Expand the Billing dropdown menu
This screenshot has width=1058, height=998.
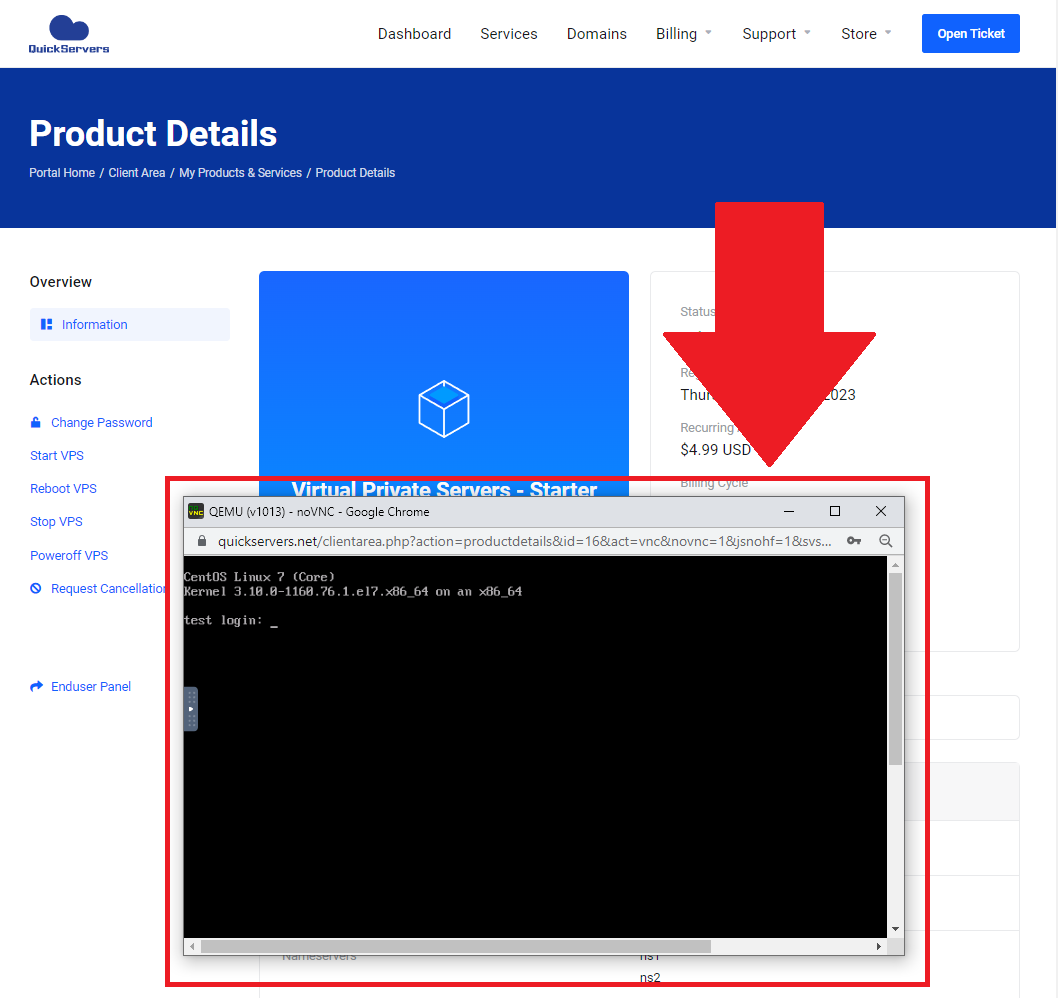(684, 34)
